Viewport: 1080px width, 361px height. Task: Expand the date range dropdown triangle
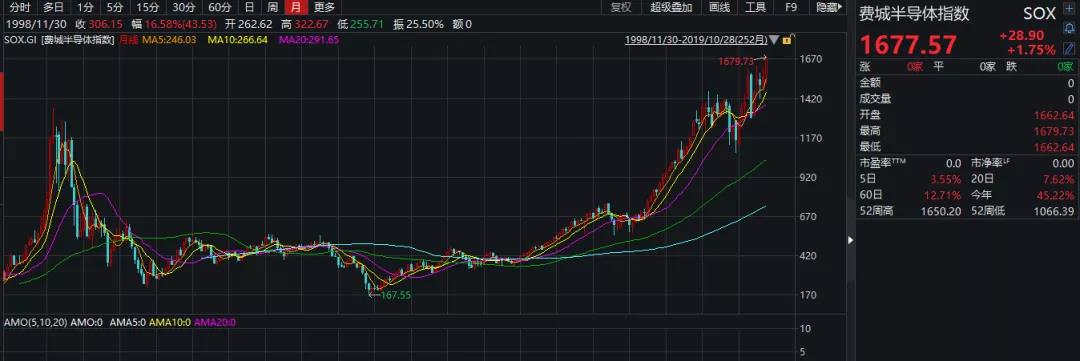click(x=774, y=40)
